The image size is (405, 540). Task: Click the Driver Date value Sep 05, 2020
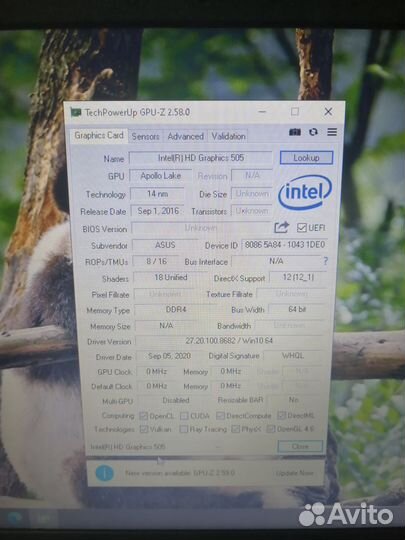[x=169, y=356]
